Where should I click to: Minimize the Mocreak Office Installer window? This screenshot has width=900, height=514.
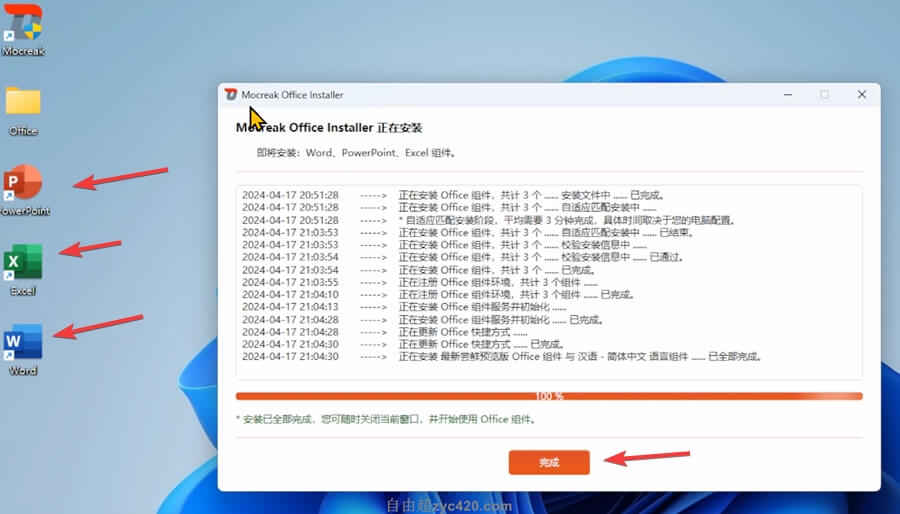pos(788,95)
